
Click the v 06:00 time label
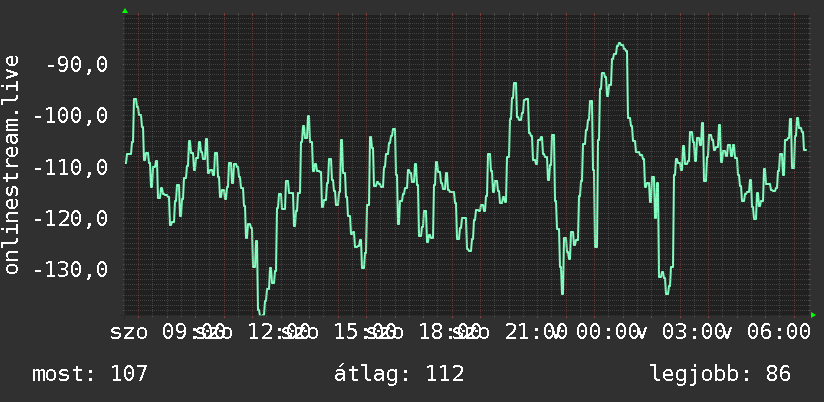click(766, 332)
